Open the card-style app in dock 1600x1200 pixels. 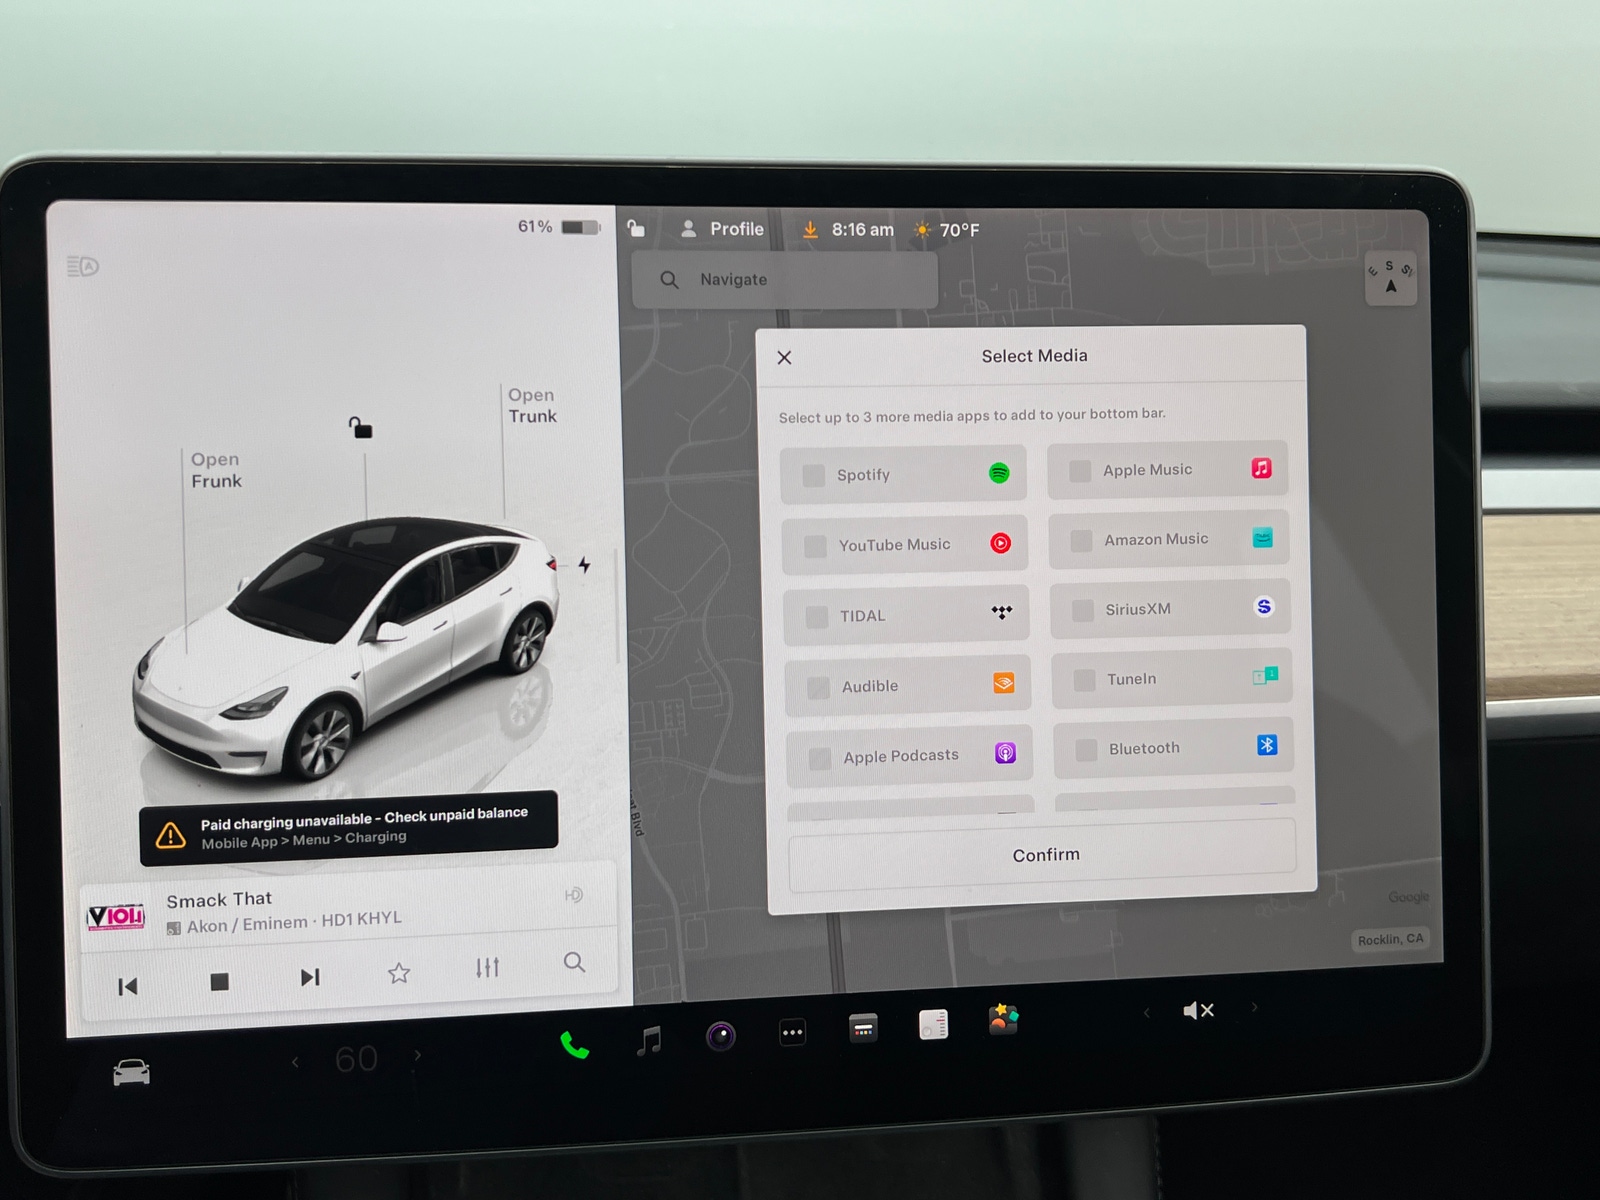[863, 1028]
